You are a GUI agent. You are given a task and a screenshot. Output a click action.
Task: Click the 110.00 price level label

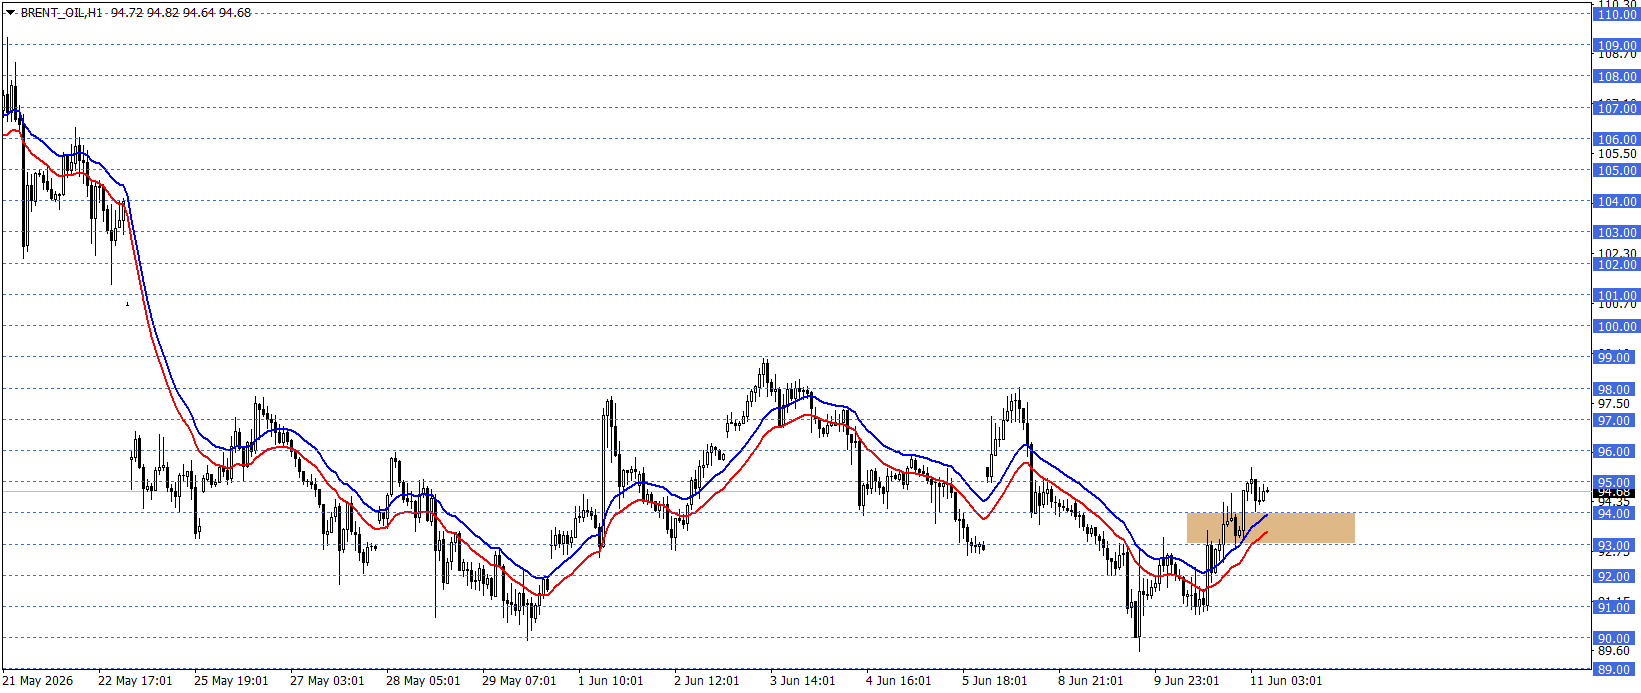[1616, 15]
